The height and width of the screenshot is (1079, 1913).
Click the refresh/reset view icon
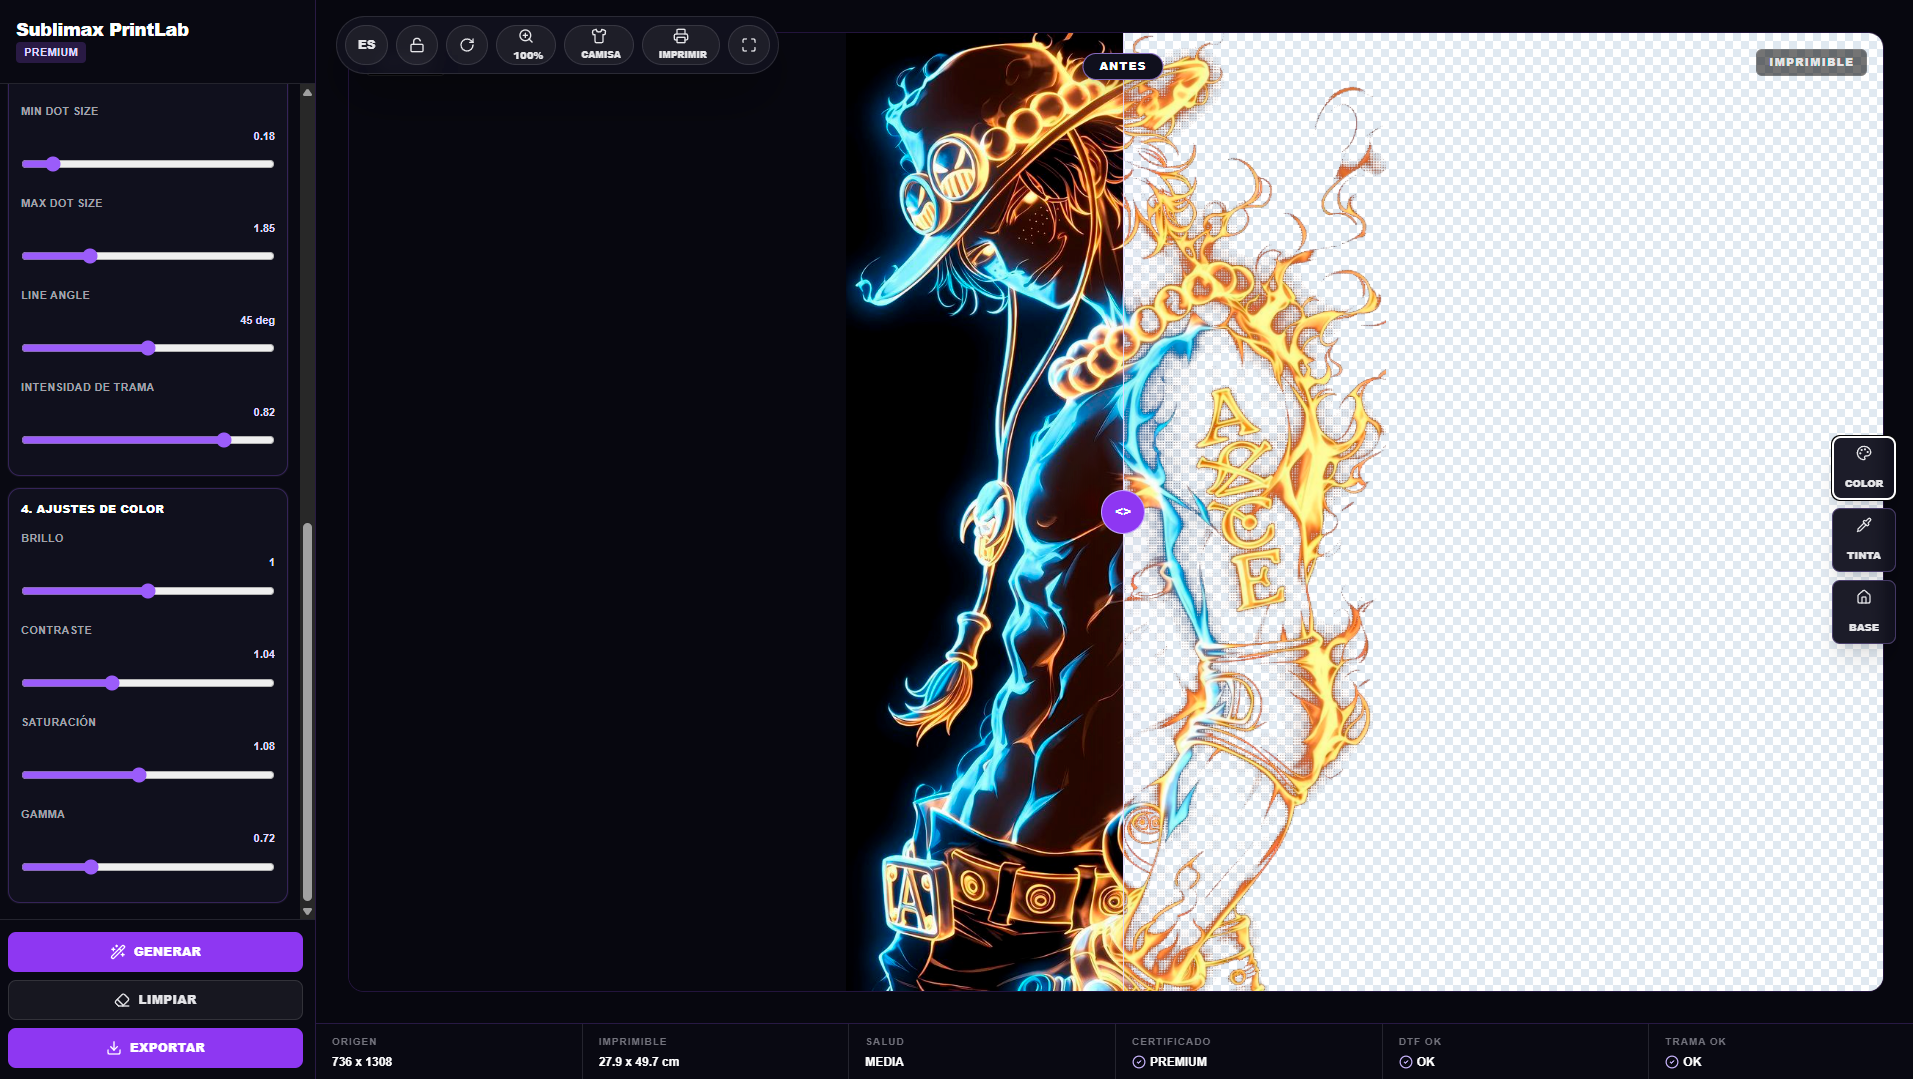point(467,45)
